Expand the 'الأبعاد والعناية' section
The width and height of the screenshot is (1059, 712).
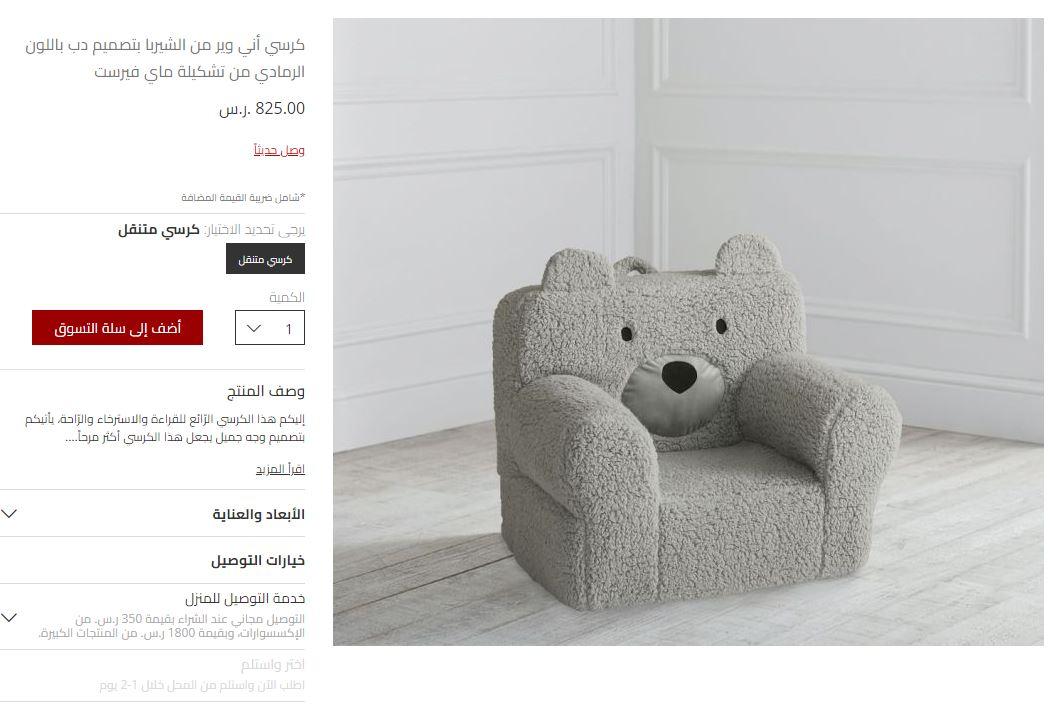pyautogui.click(x=153, y=514)
